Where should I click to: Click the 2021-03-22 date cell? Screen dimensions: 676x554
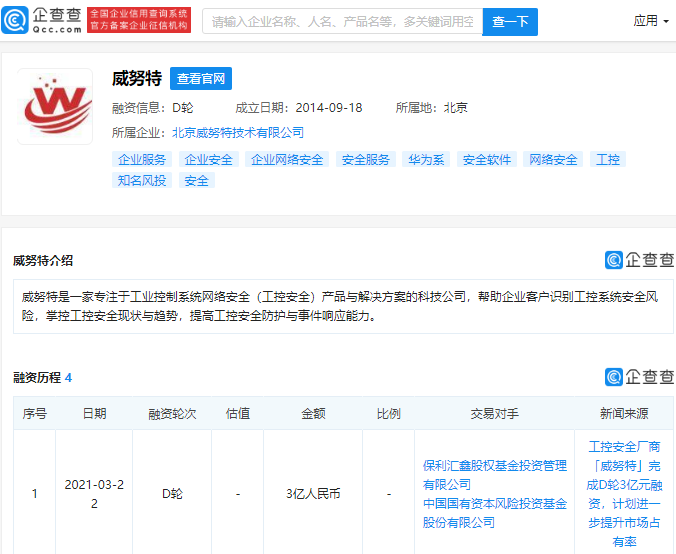point(94,494)
